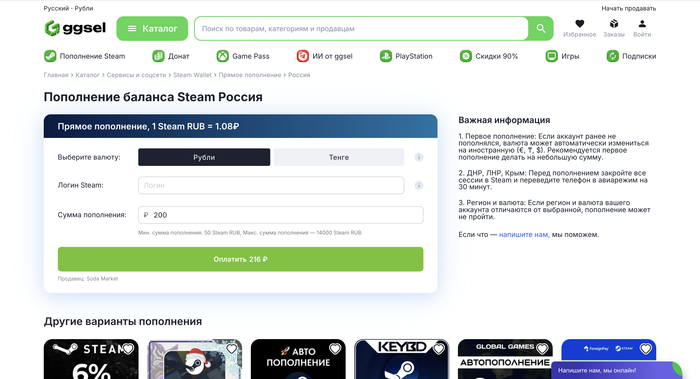The height and width of the screenshot is (379, 700).
Task: Go to Главная breadcrumb
Action: pos(56,75)
